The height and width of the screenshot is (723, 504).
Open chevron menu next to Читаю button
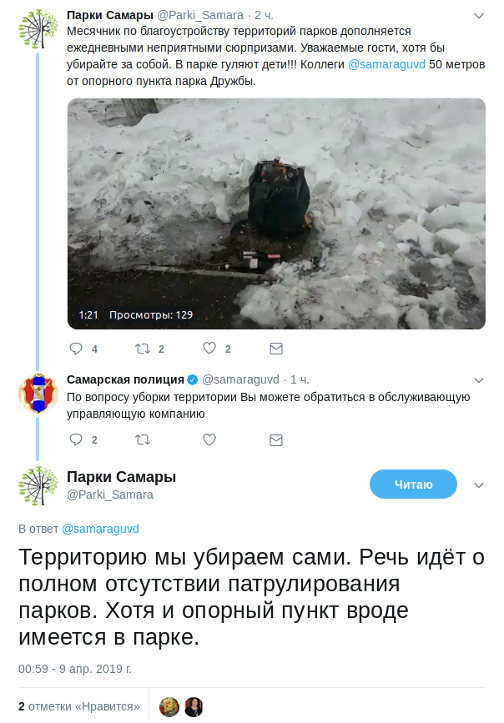click(479, 486)
